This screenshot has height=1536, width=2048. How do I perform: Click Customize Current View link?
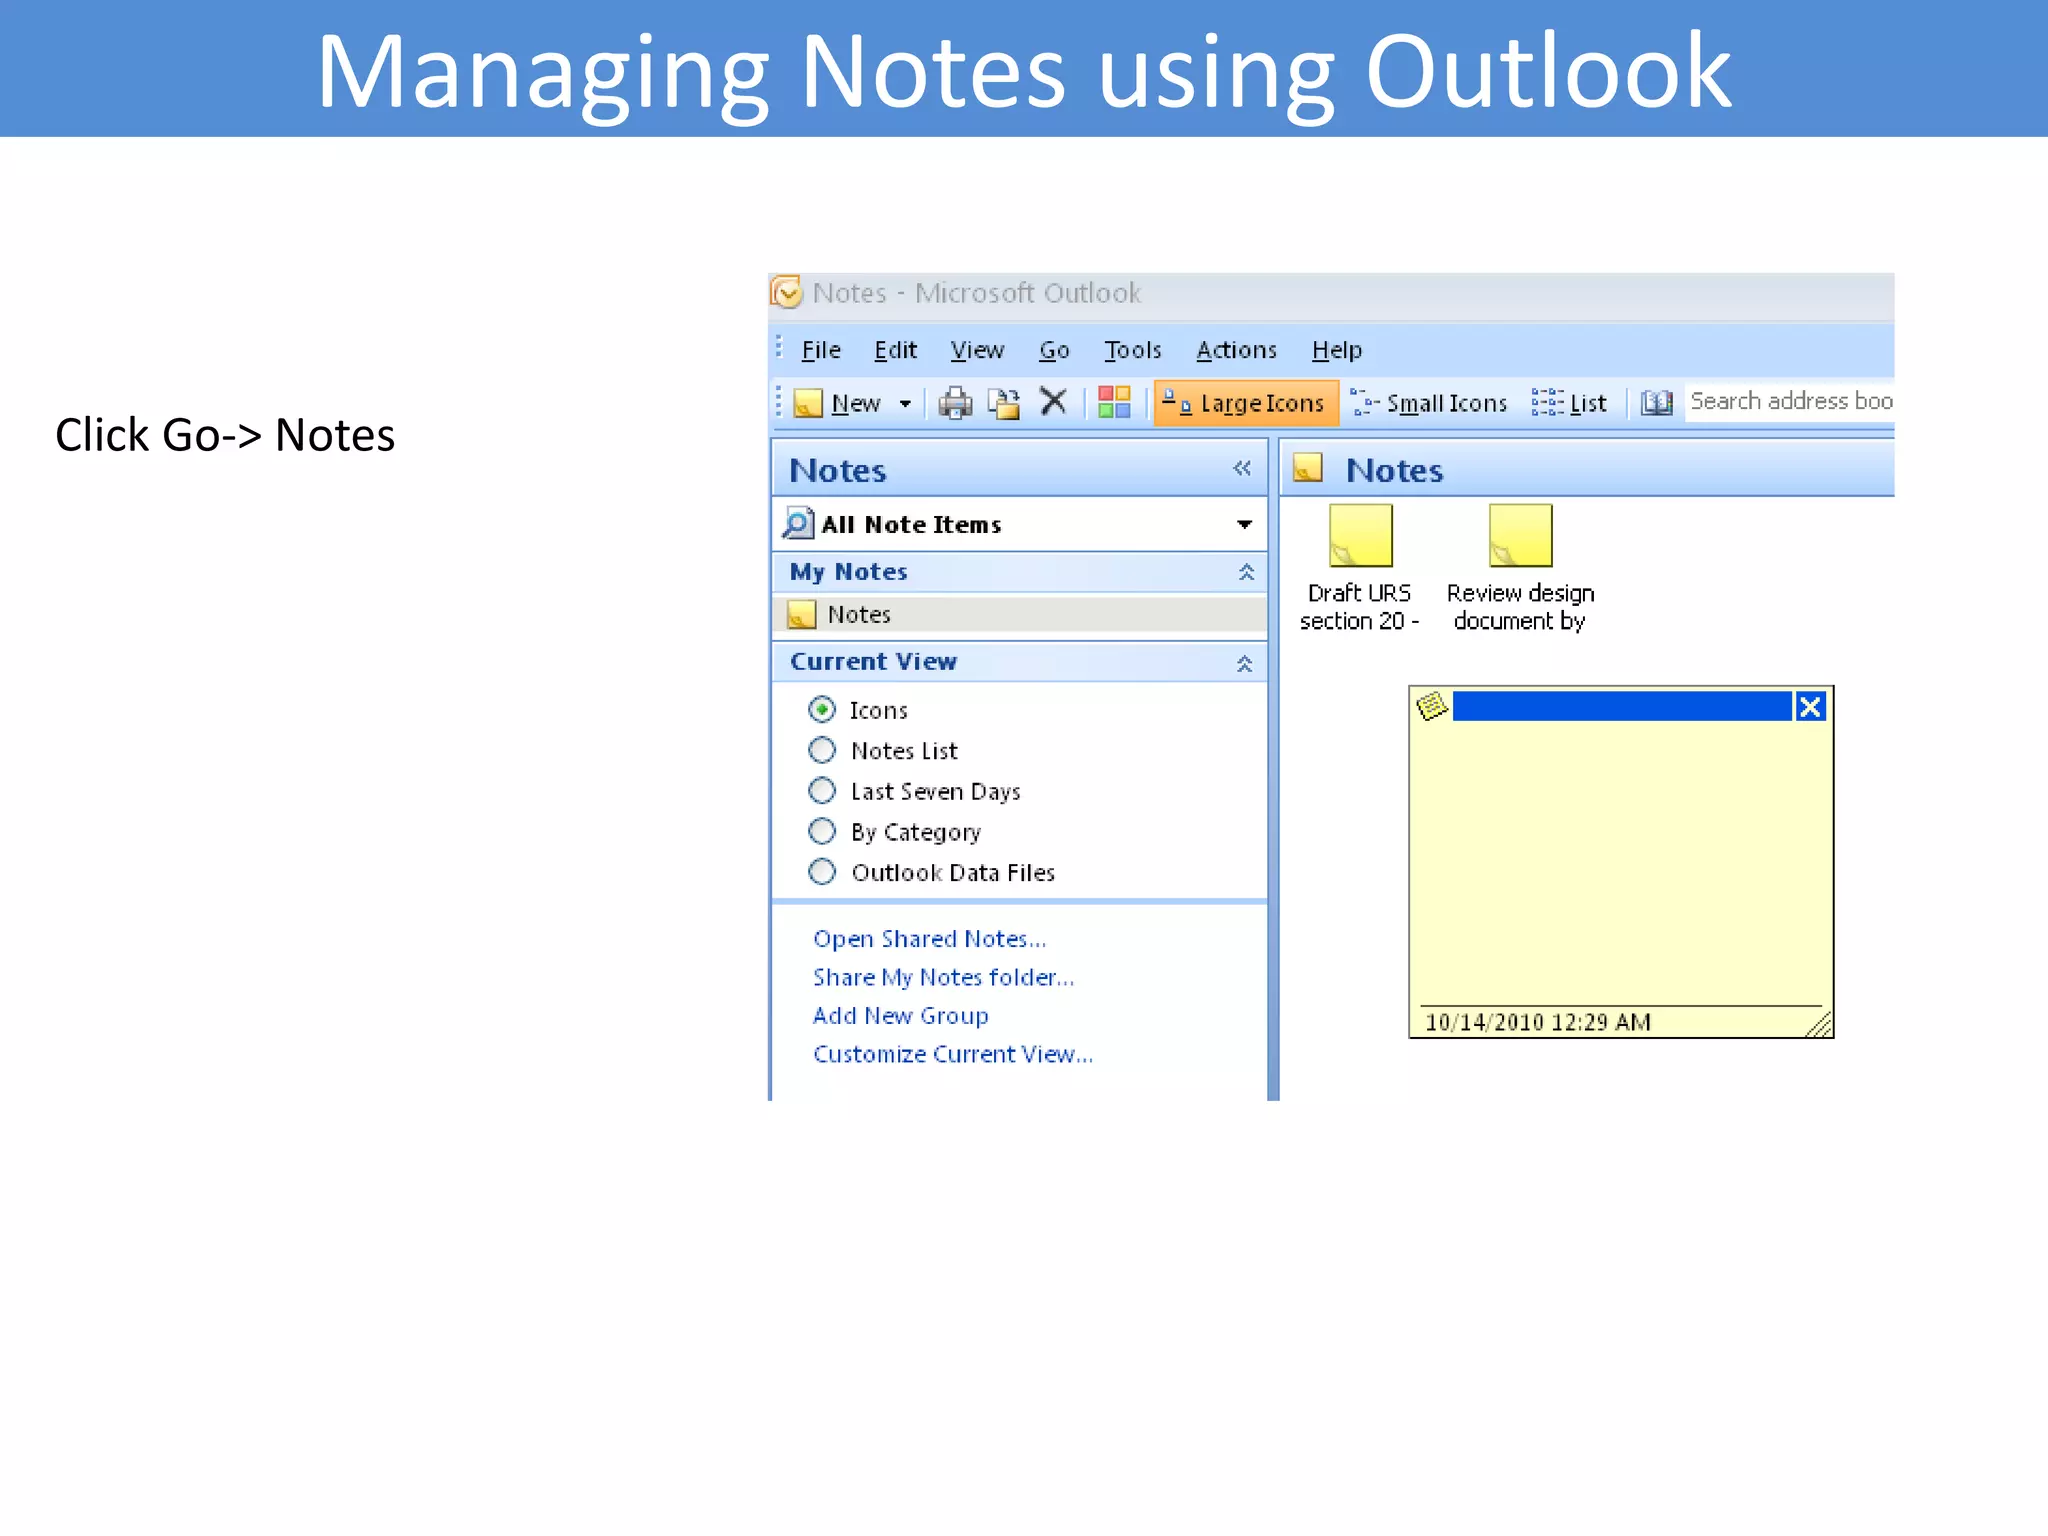point(952,1054)
